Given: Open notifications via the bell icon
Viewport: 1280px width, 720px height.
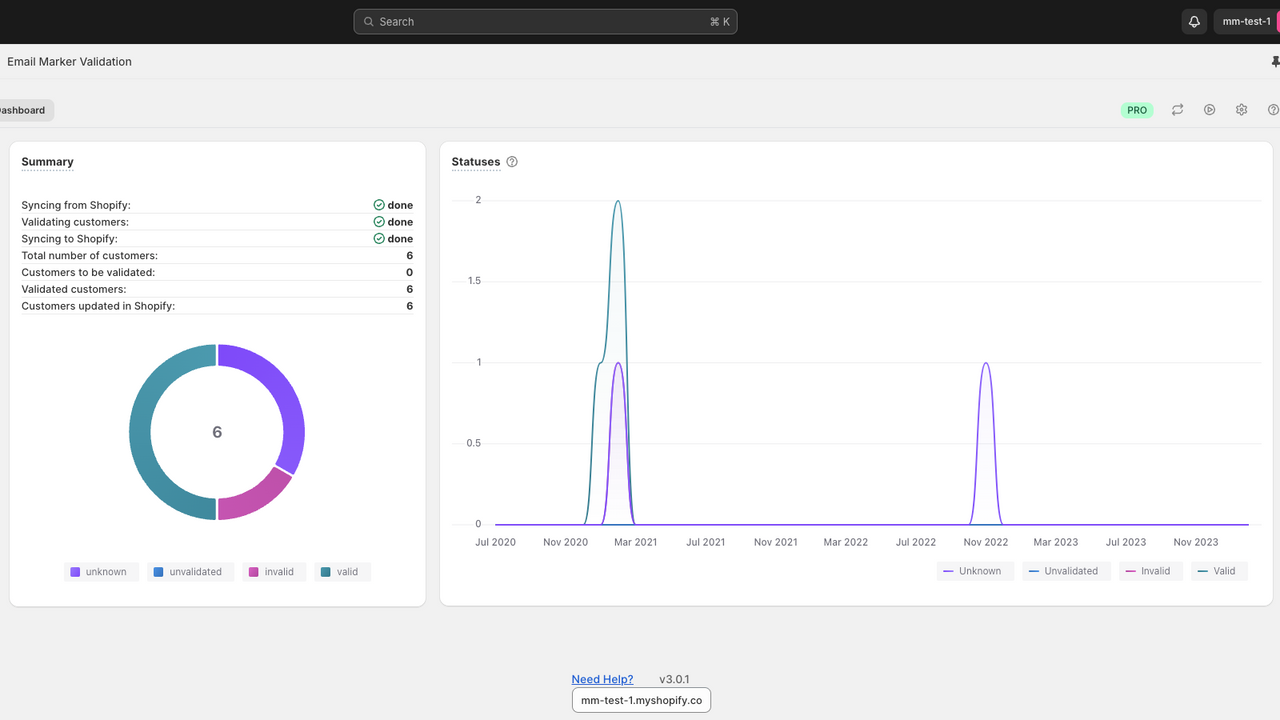Looking at the screenshot, I should click(x=1193, y=21).
